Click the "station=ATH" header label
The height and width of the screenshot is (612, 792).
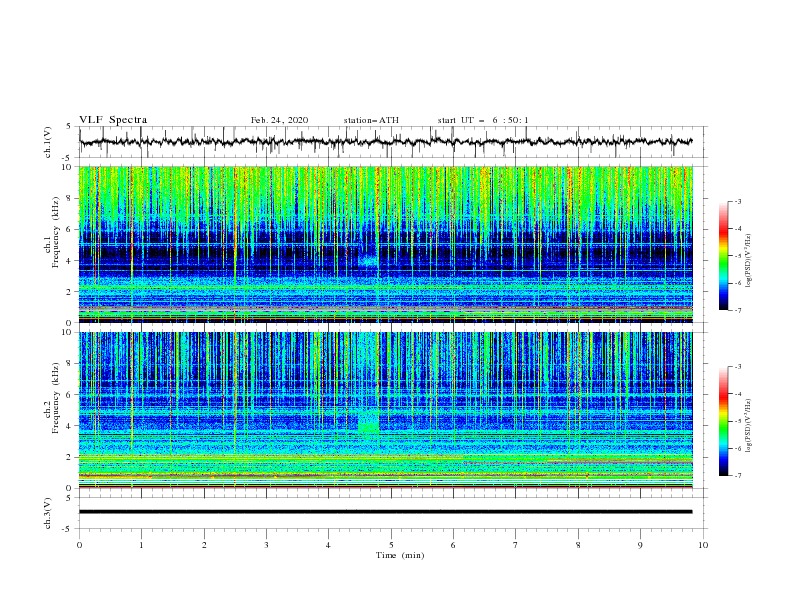coord(371,120)
